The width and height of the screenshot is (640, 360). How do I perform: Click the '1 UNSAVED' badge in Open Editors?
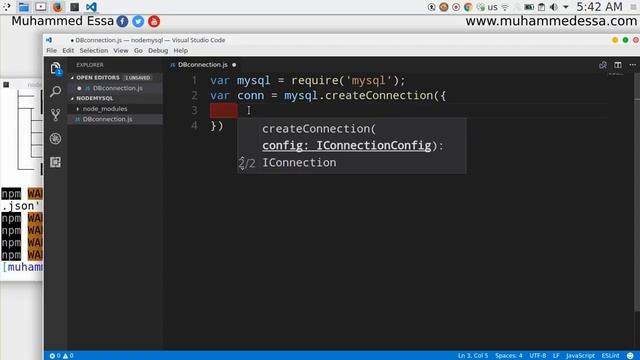coord(138,78)
